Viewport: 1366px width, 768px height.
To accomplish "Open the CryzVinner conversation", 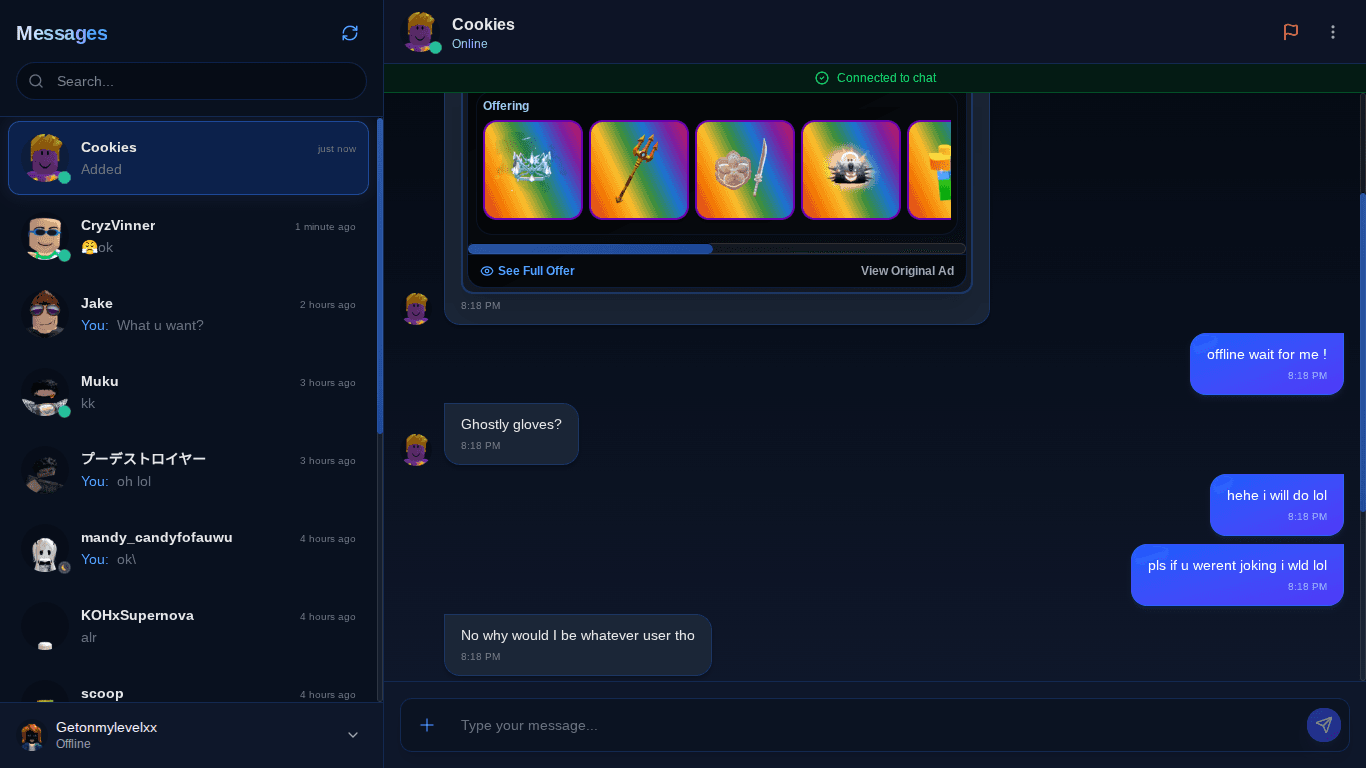I will [x=188, y=236].
